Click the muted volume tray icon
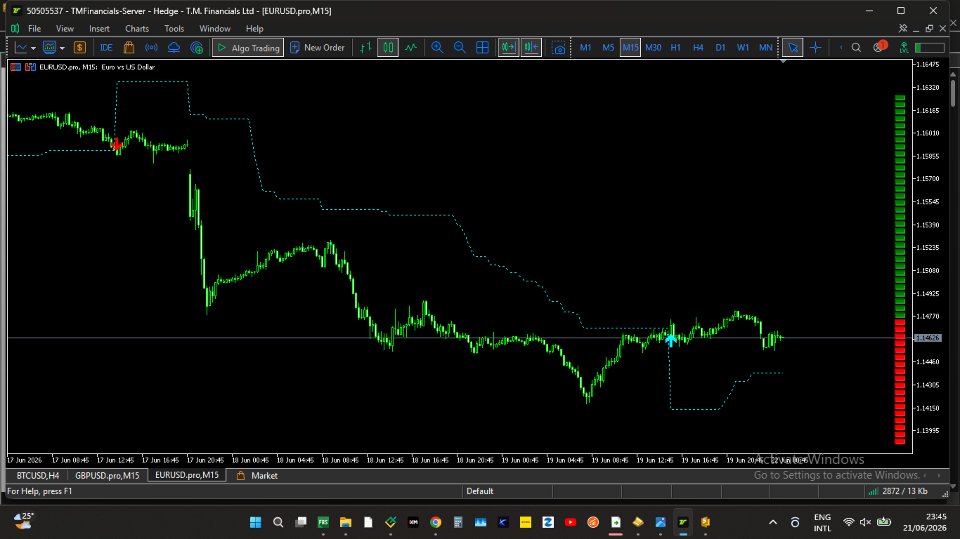 click(x=865, y=522)
